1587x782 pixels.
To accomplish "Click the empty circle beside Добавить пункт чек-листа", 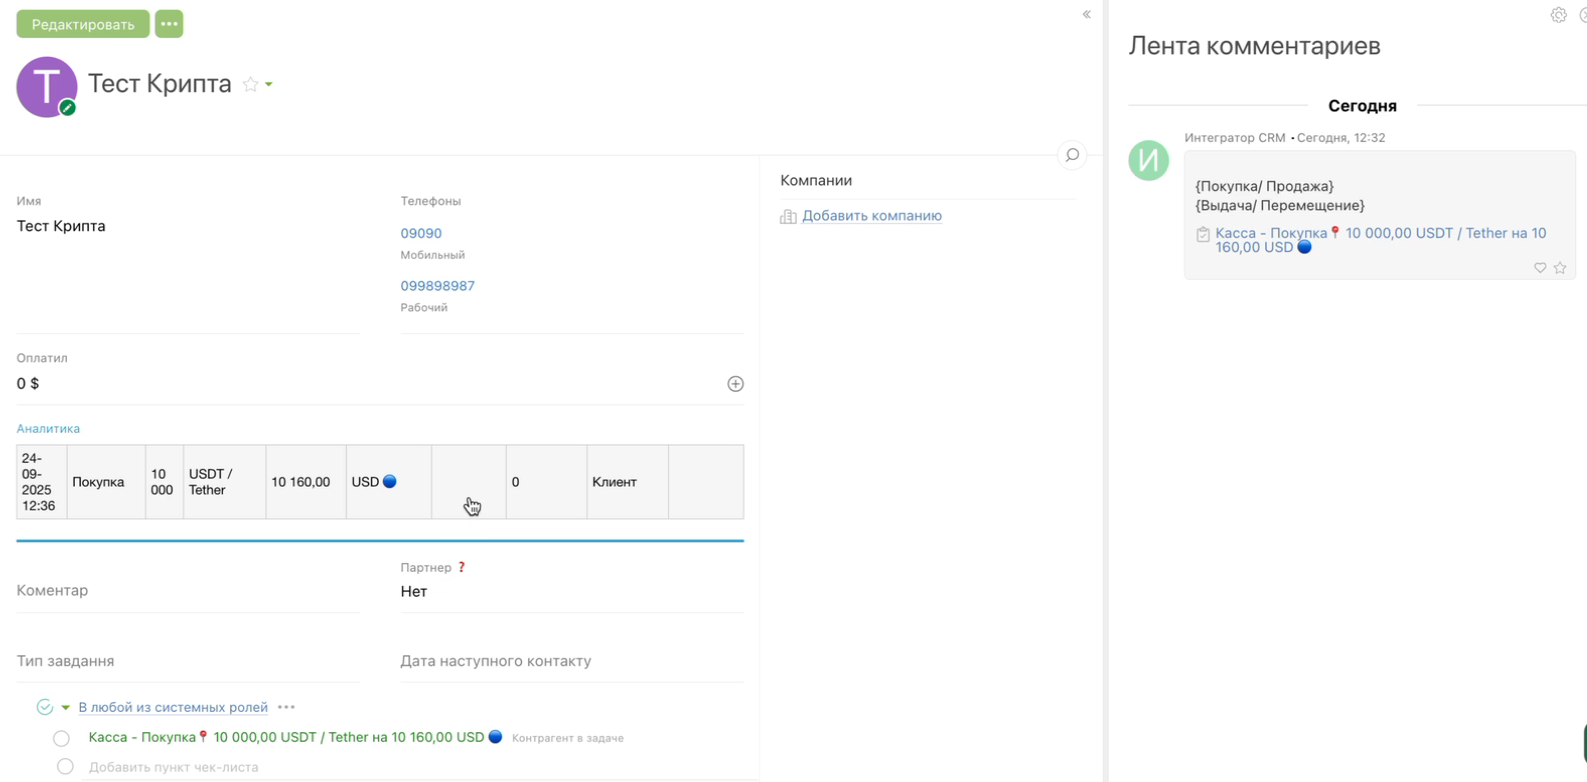I will coord(65,767).
